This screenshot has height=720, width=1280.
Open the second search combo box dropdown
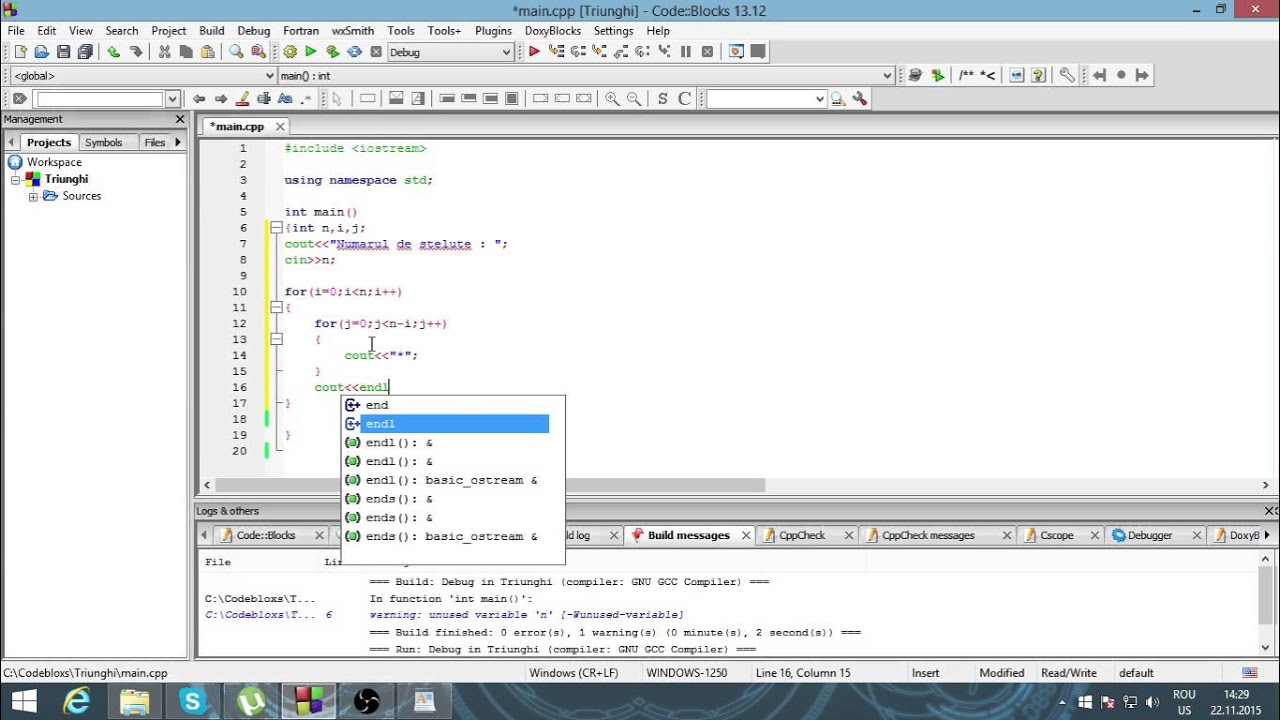click(x=819, y=99)
